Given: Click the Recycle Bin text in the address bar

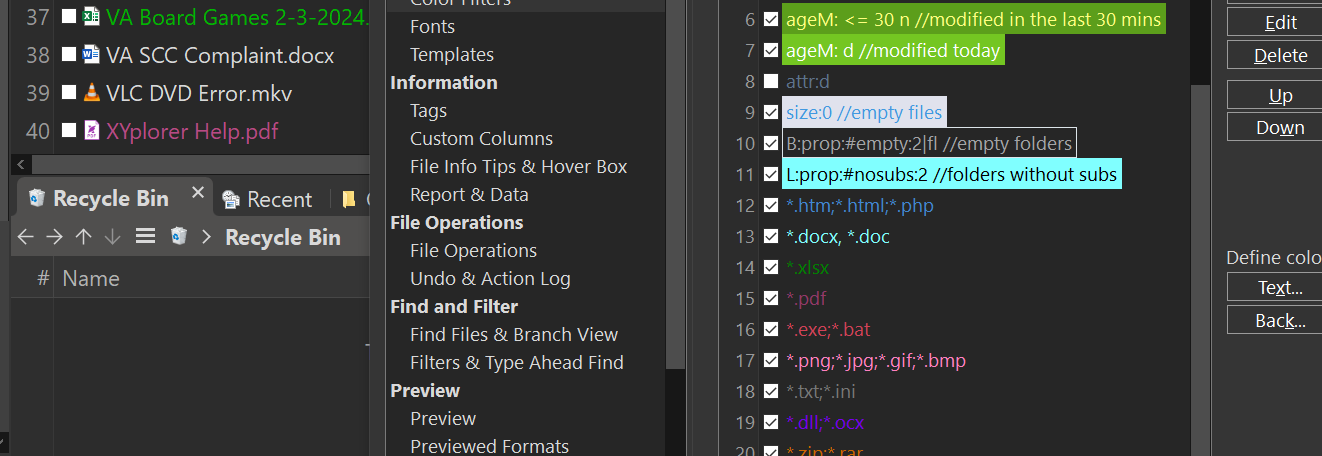Looking at the screenshot, I should click(x=283, y=237).
